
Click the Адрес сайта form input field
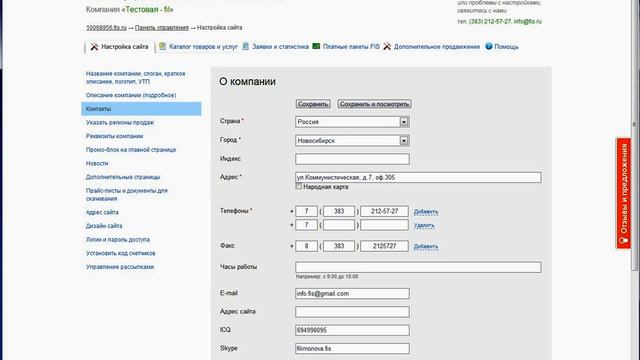352,312
